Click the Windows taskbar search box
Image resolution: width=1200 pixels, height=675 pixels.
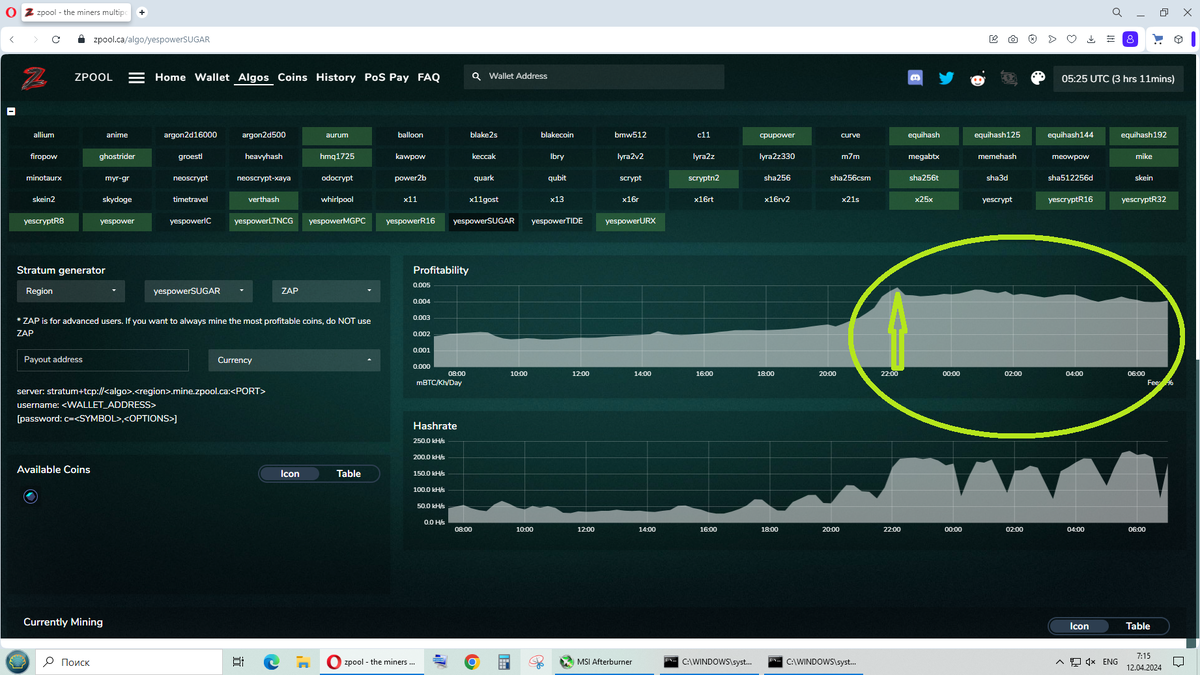129,661
